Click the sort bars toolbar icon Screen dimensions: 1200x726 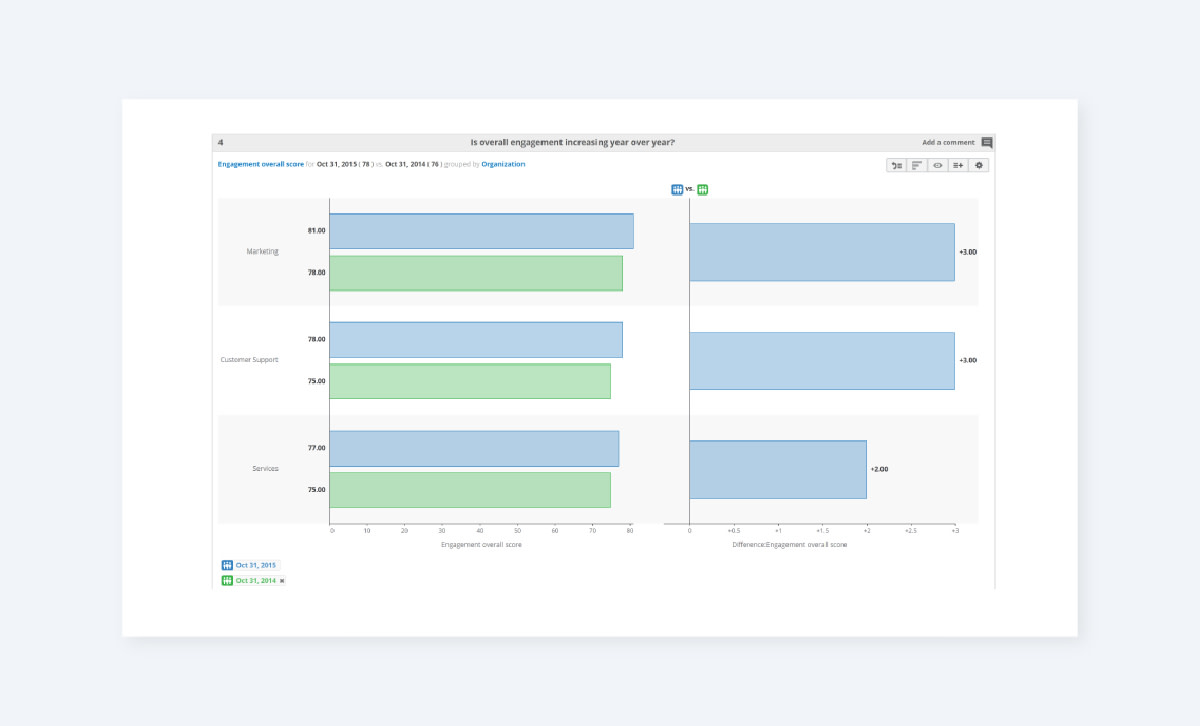pos(917,165)
